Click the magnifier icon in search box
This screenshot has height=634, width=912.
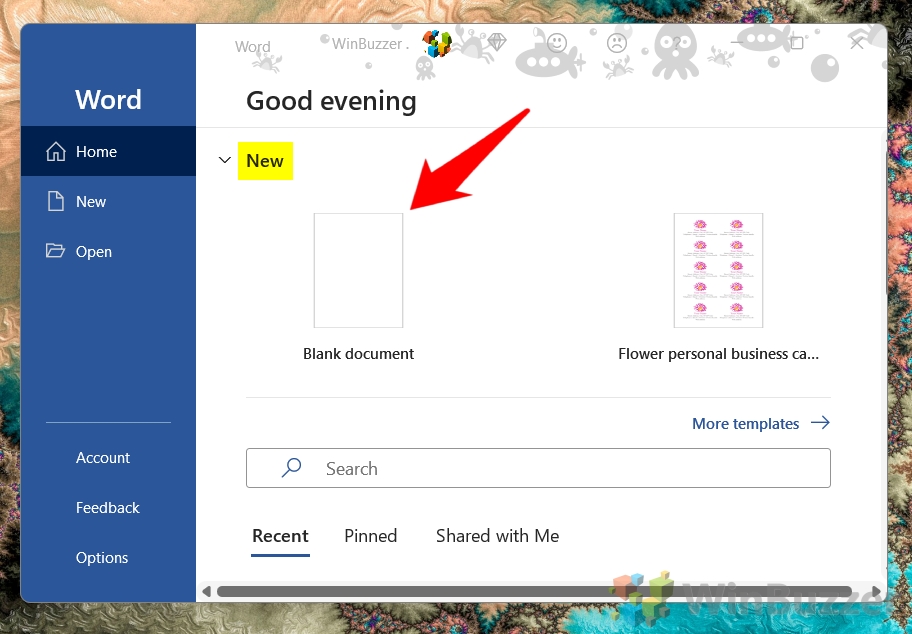pos(291,467)
